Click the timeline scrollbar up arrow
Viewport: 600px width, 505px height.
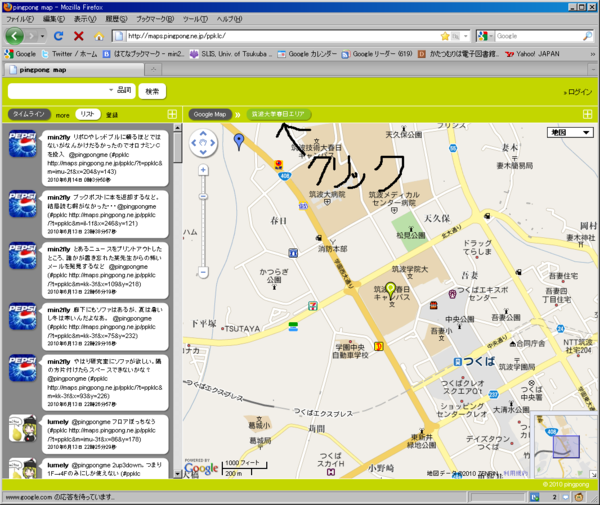pos(177,127)
